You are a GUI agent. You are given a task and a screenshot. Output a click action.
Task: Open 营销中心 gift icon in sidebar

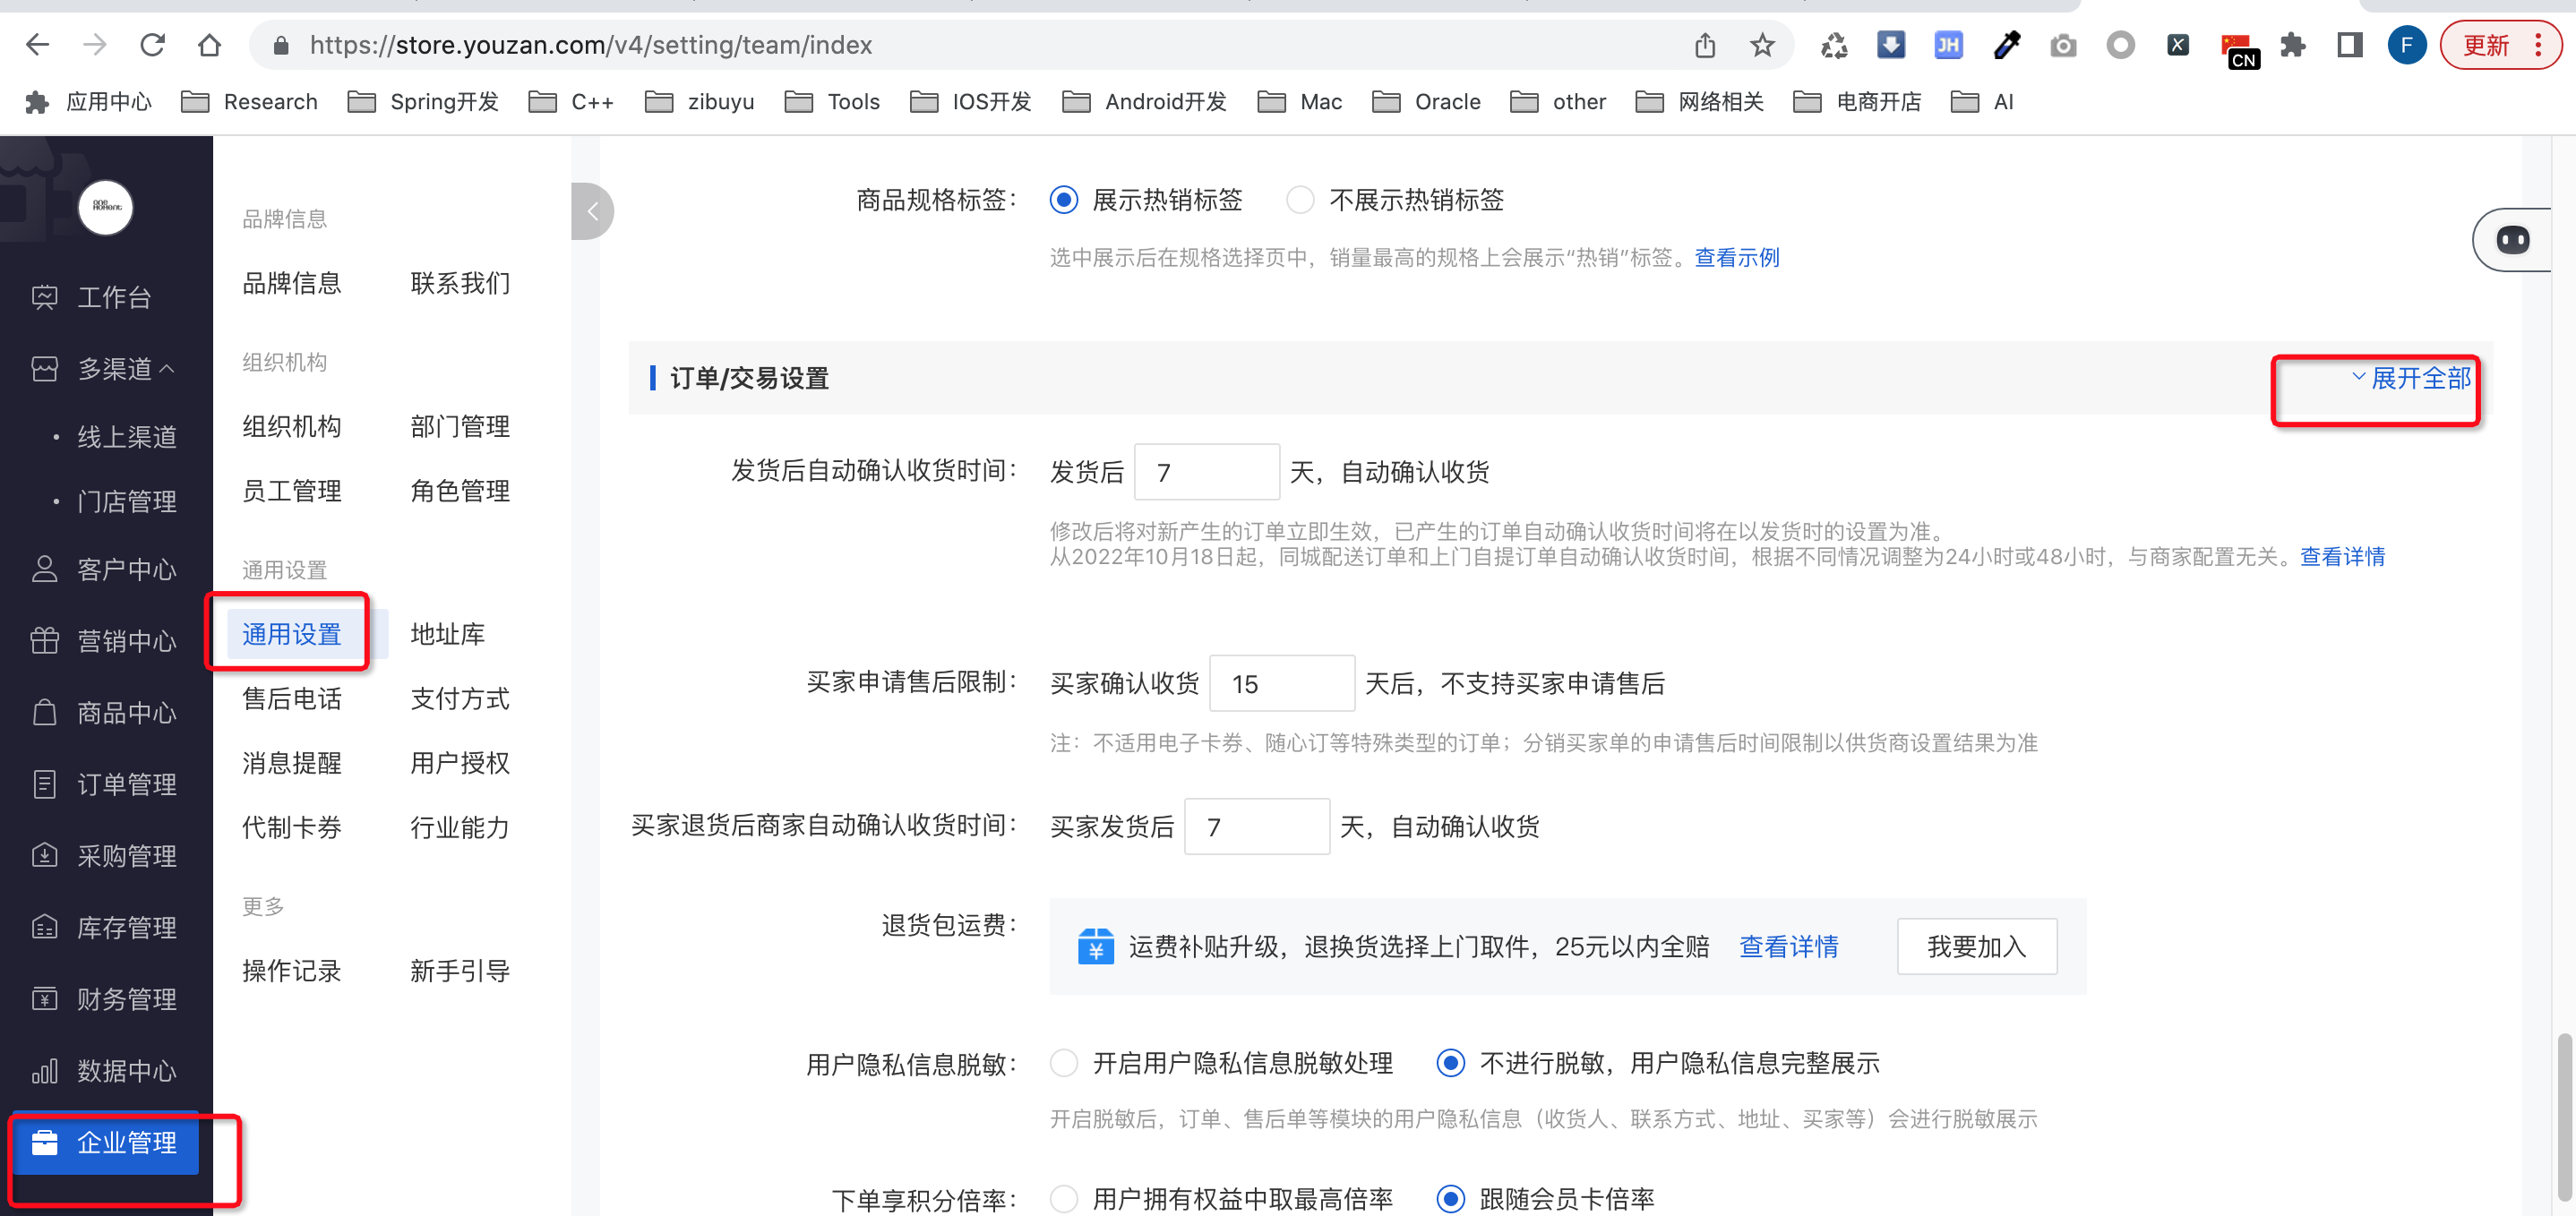click(44, 640)
